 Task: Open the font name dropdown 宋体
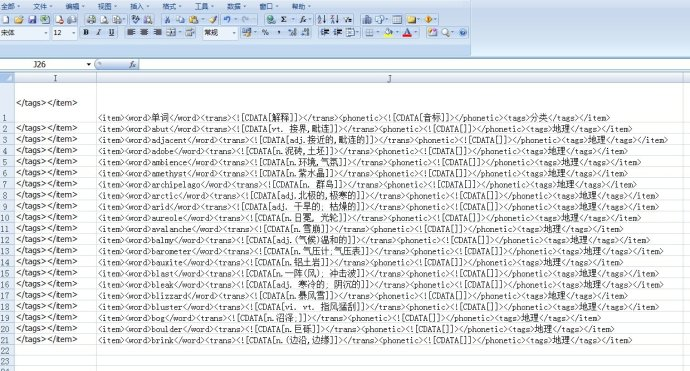coord(25,33)
